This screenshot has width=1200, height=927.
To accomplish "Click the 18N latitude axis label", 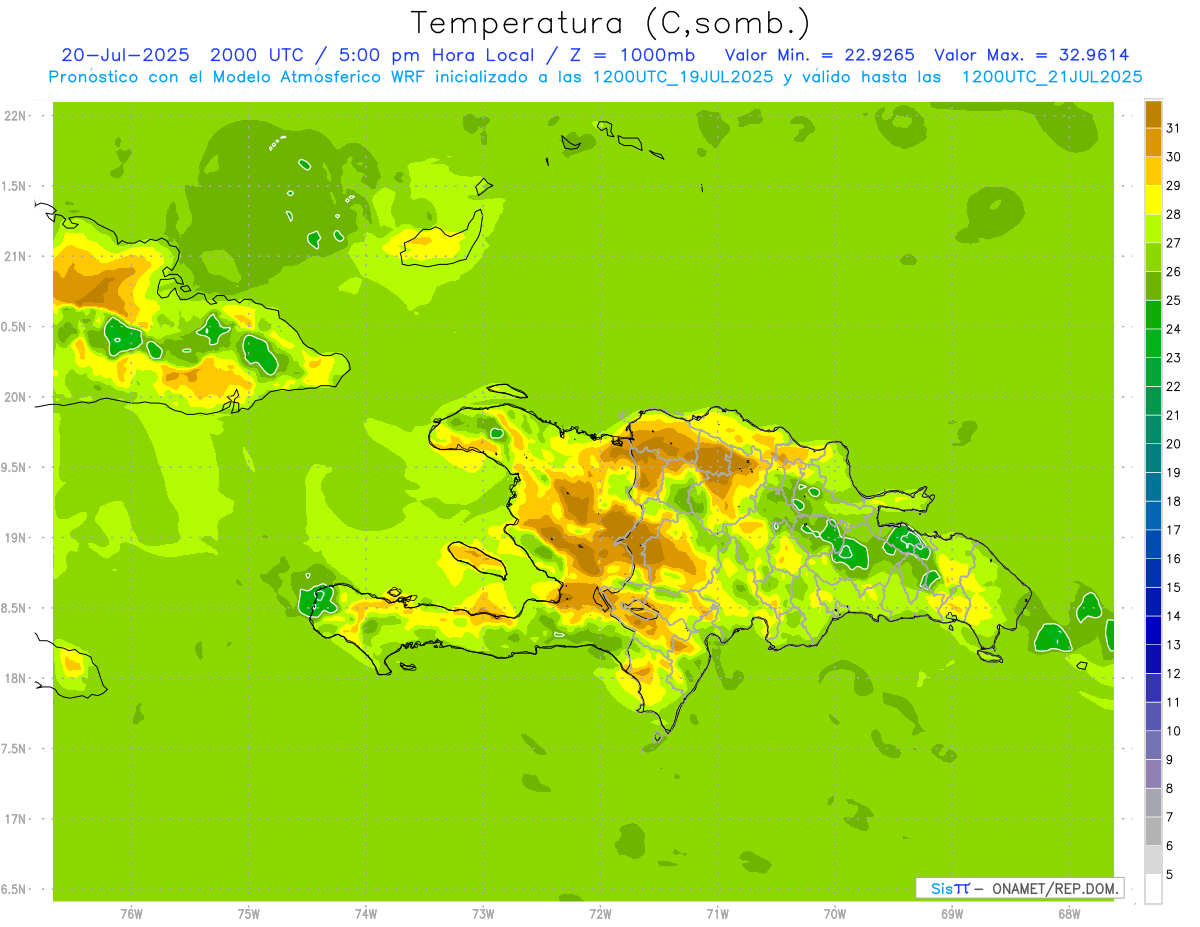I will tap(15, 679).
